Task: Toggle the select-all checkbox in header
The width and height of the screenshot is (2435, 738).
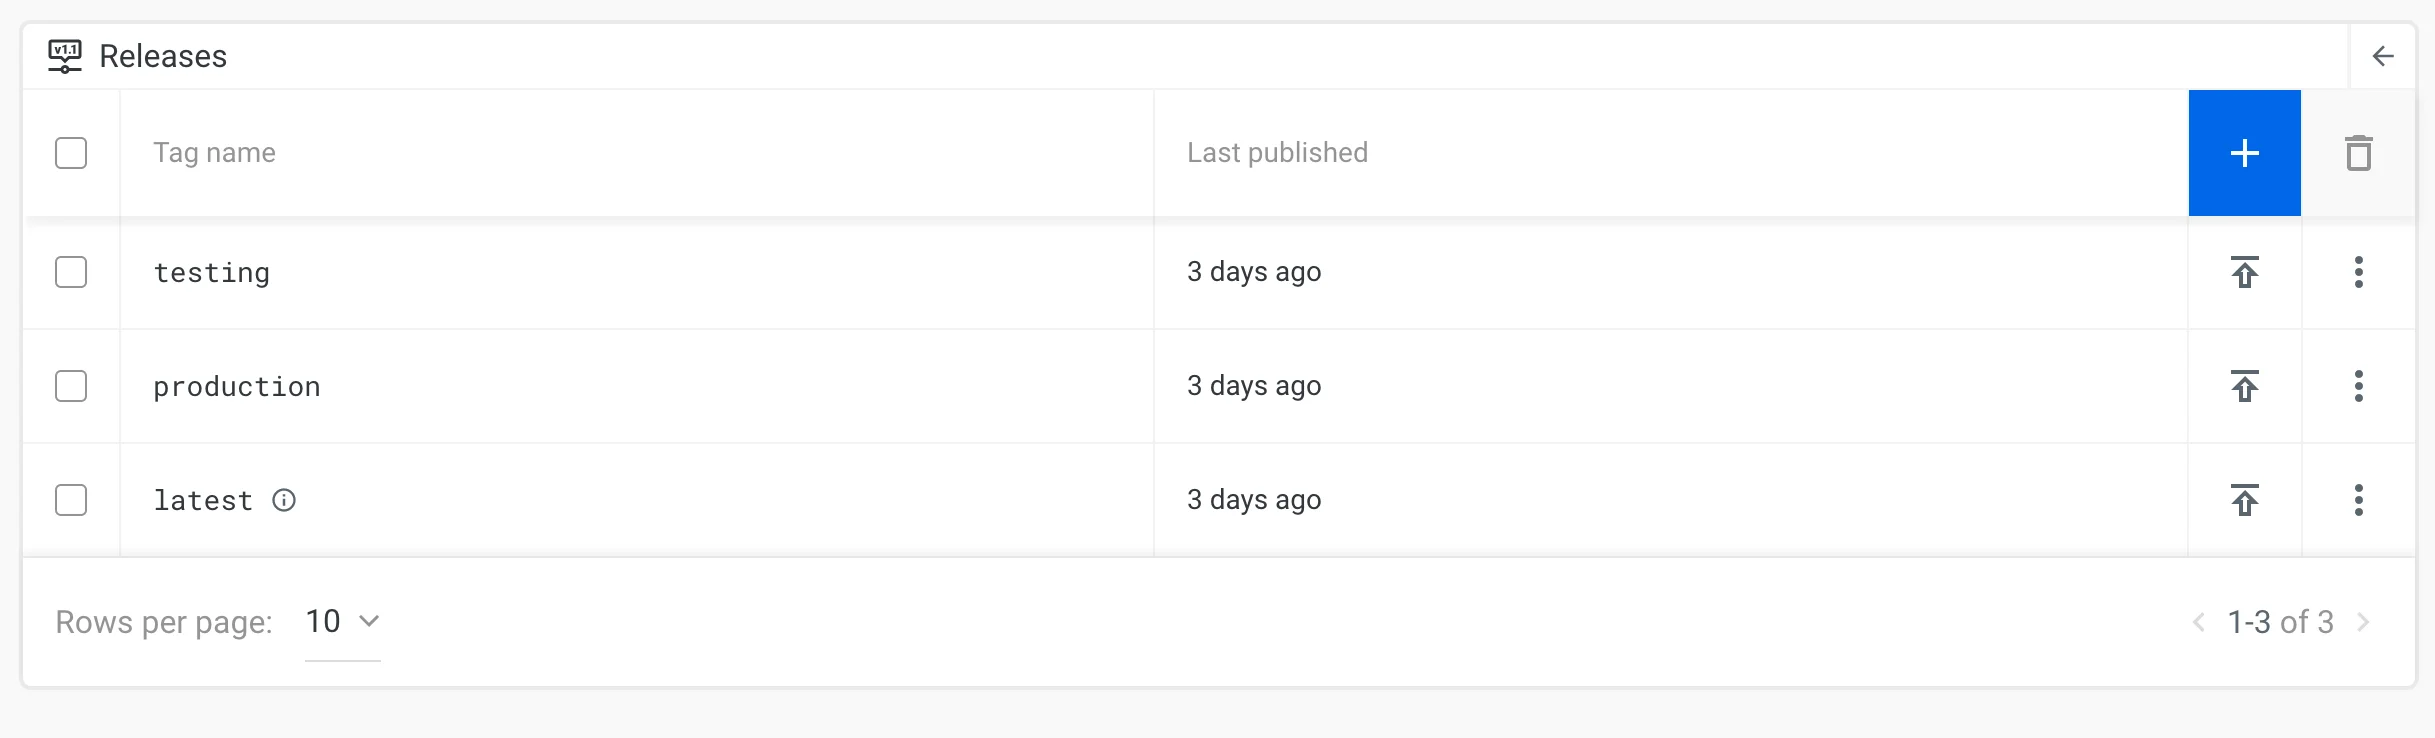Action: tap(71, 153)
